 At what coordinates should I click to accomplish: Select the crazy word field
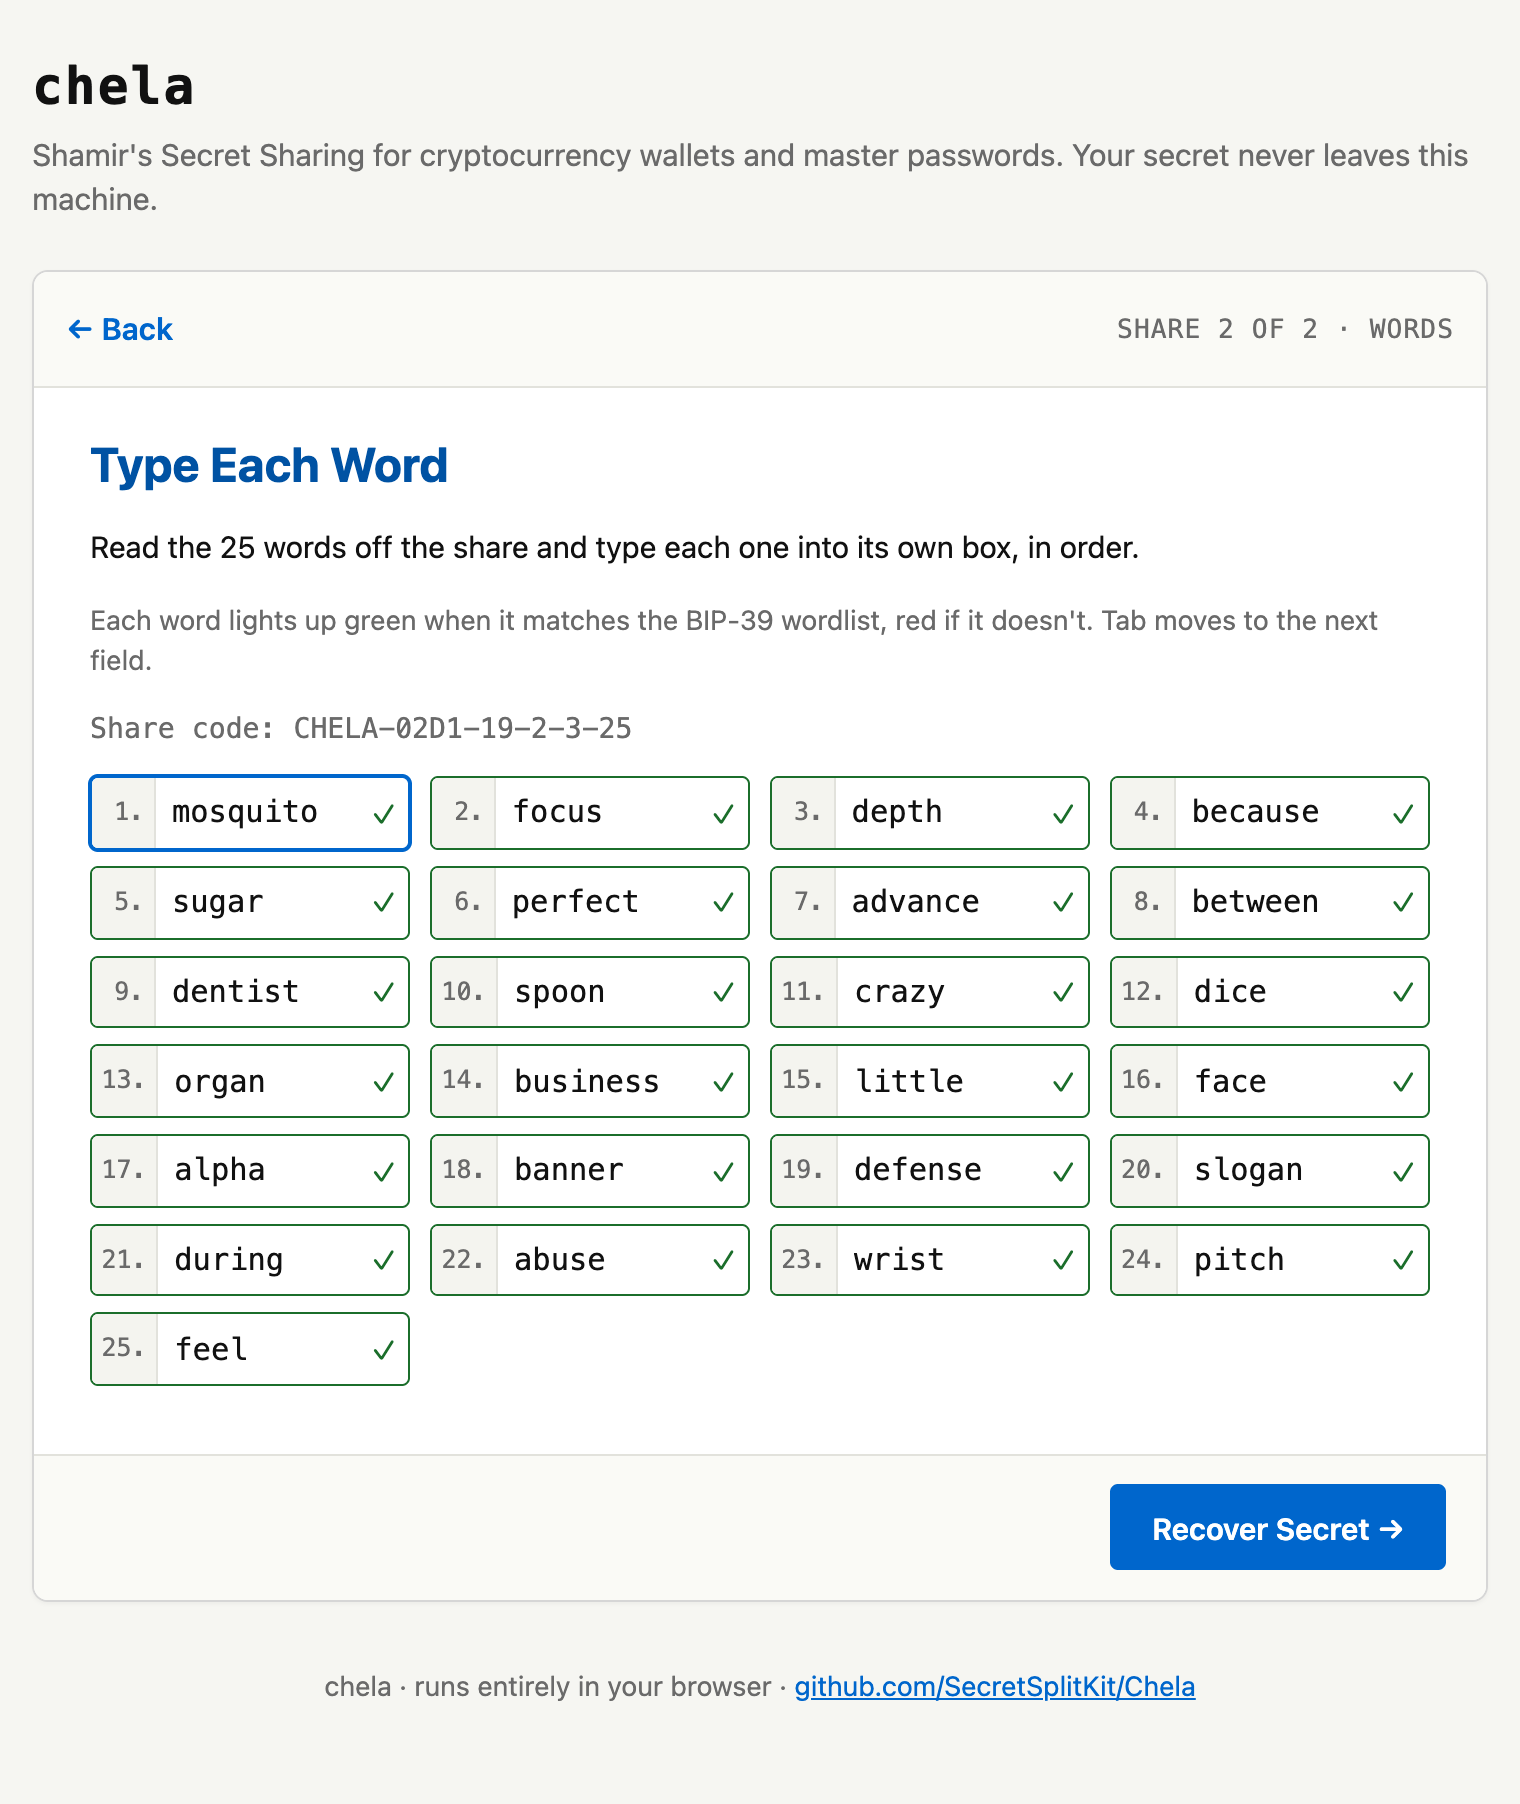click(x=930, y=992)
